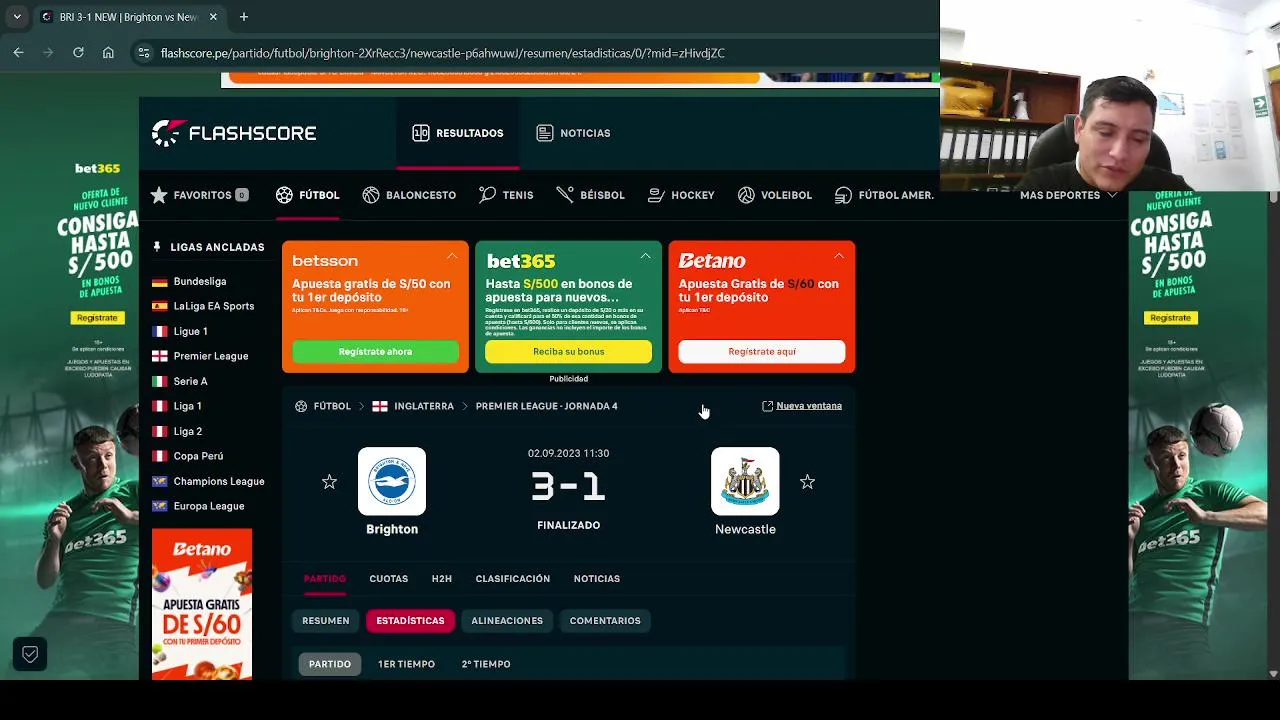Show 1er Tiempo statistics
1280x720 pixels.
pos(406,664)
